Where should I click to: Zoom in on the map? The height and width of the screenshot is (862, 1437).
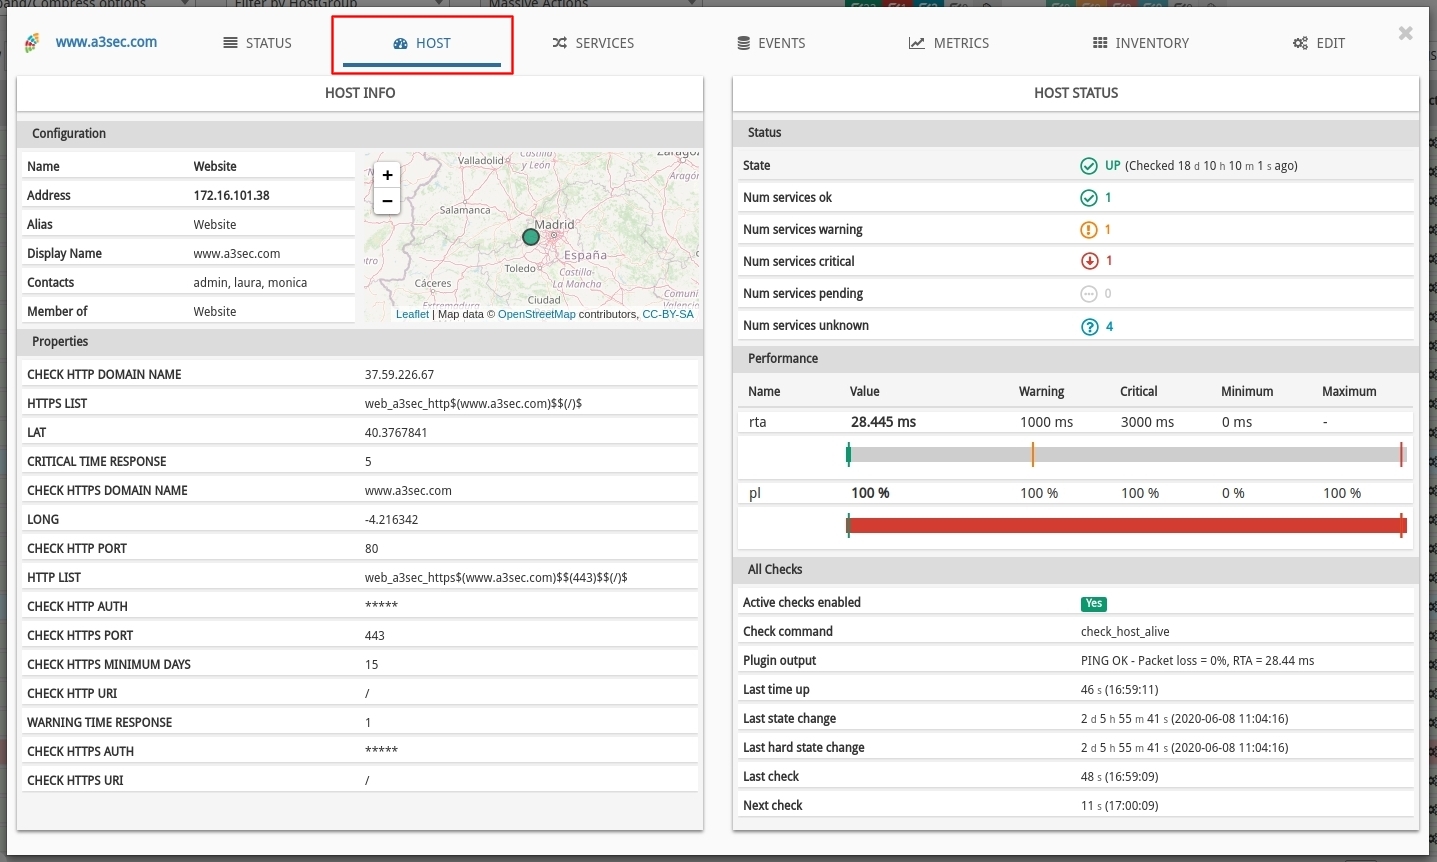387,175
